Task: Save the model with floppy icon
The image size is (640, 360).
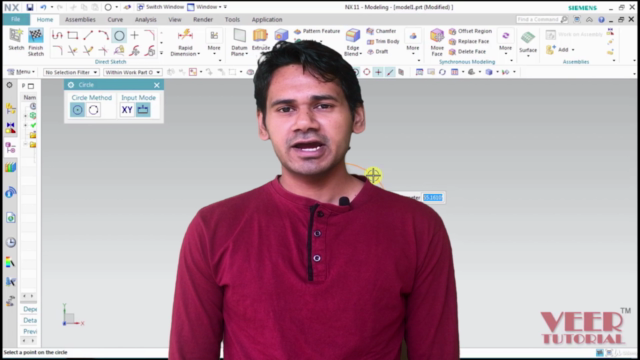Action: tap(30, 7)
